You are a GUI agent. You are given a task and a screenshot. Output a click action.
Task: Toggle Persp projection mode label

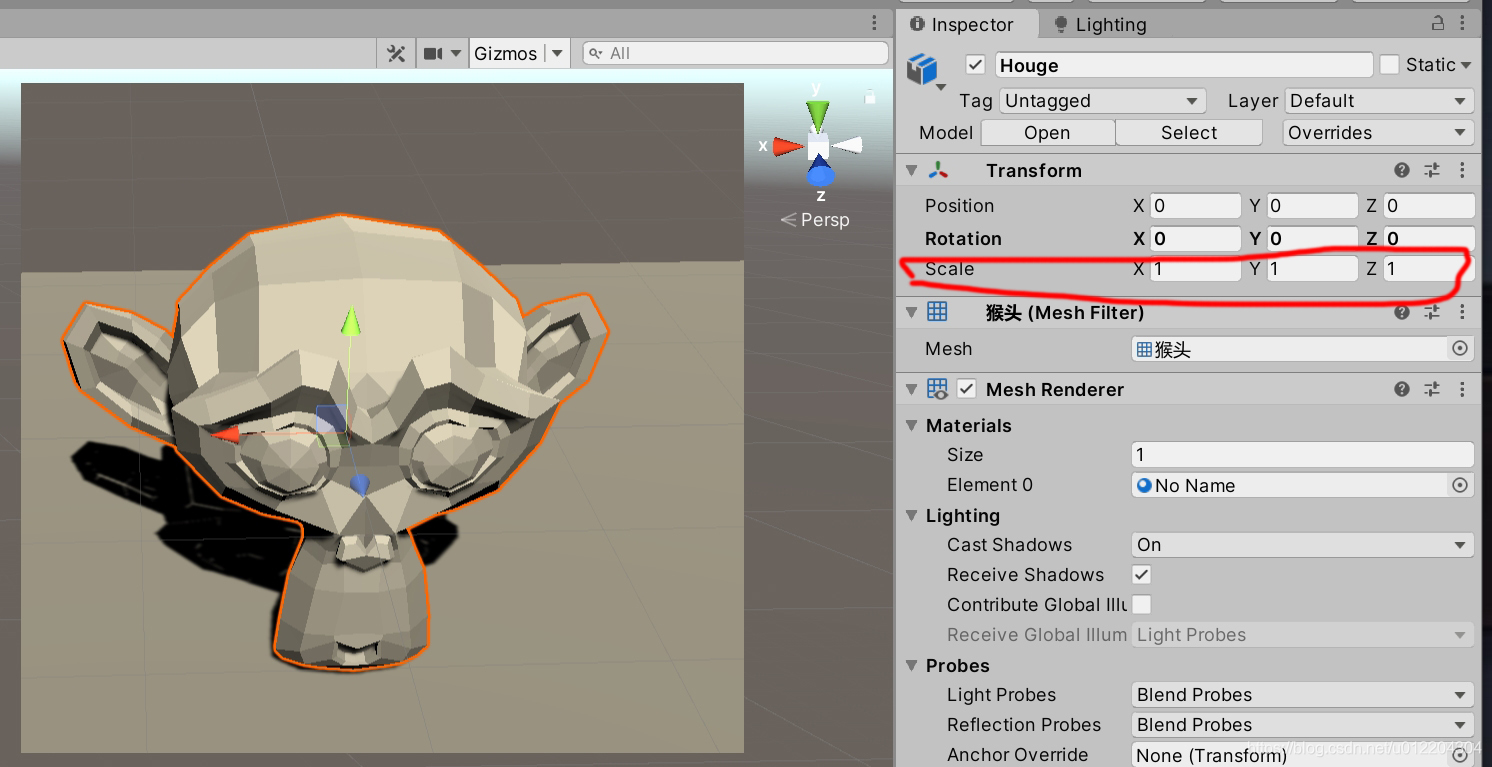pos(815,219)
